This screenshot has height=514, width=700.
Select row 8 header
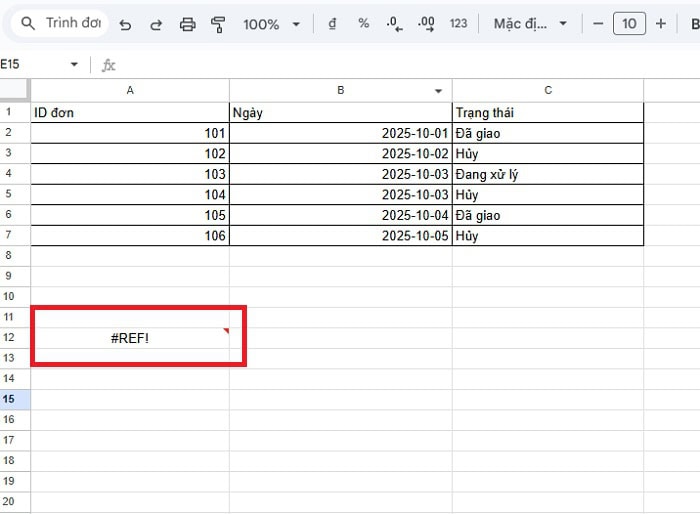[x=15, y=255]
